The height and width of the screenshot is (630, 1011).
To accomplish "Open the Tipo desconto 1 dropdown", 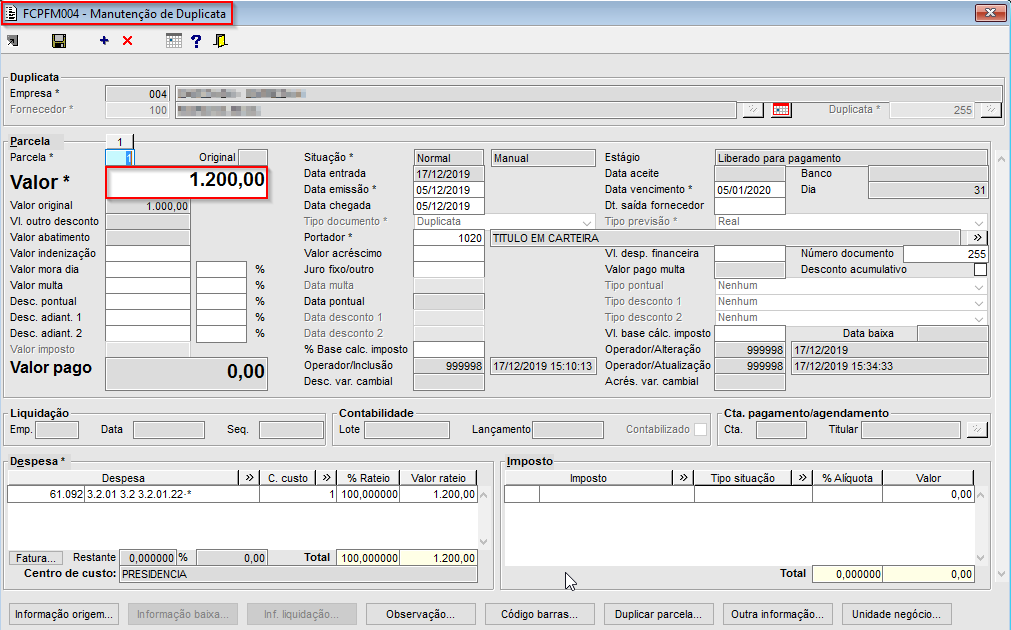I will tap(979, 302).
